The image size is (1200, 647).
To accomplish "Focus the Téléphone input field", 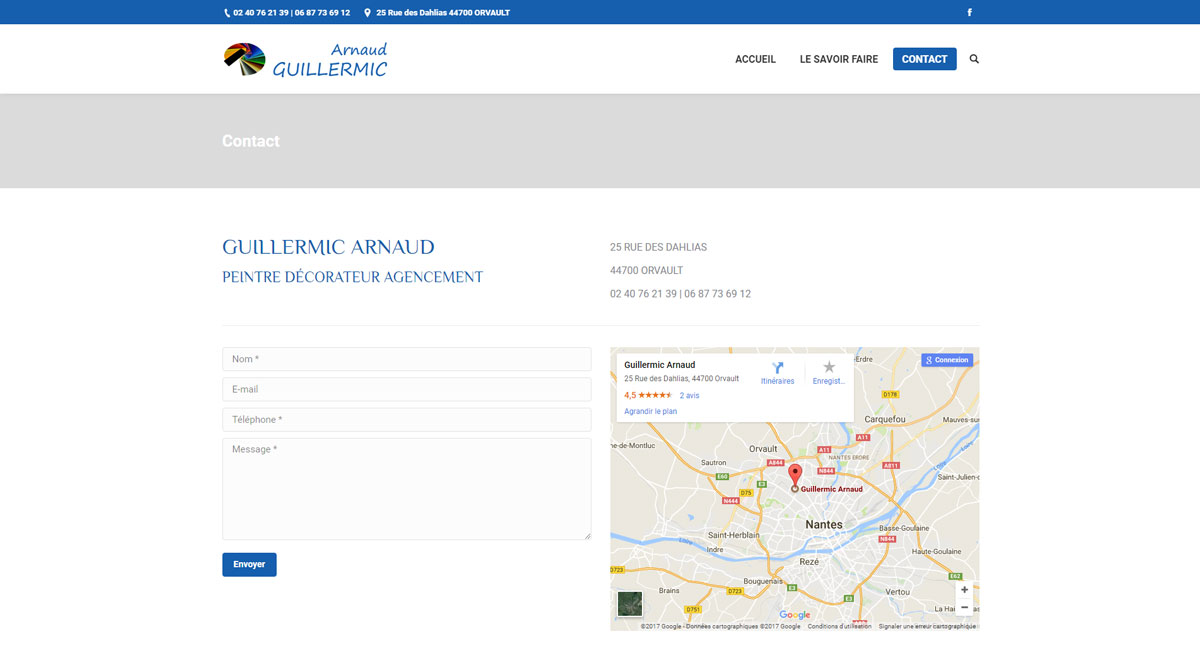I will pyautogui.click(x=406, y=420).
